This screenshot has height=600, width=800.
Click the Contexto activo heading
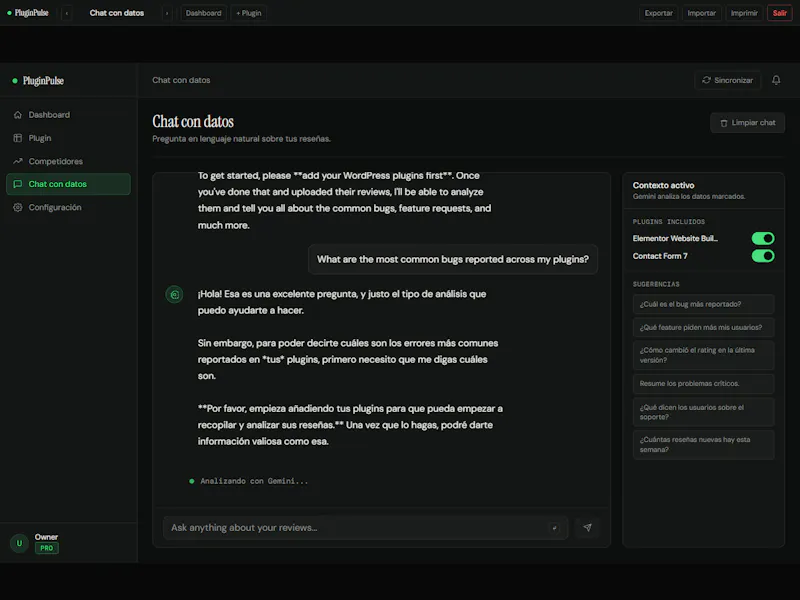tap(663, 185)
